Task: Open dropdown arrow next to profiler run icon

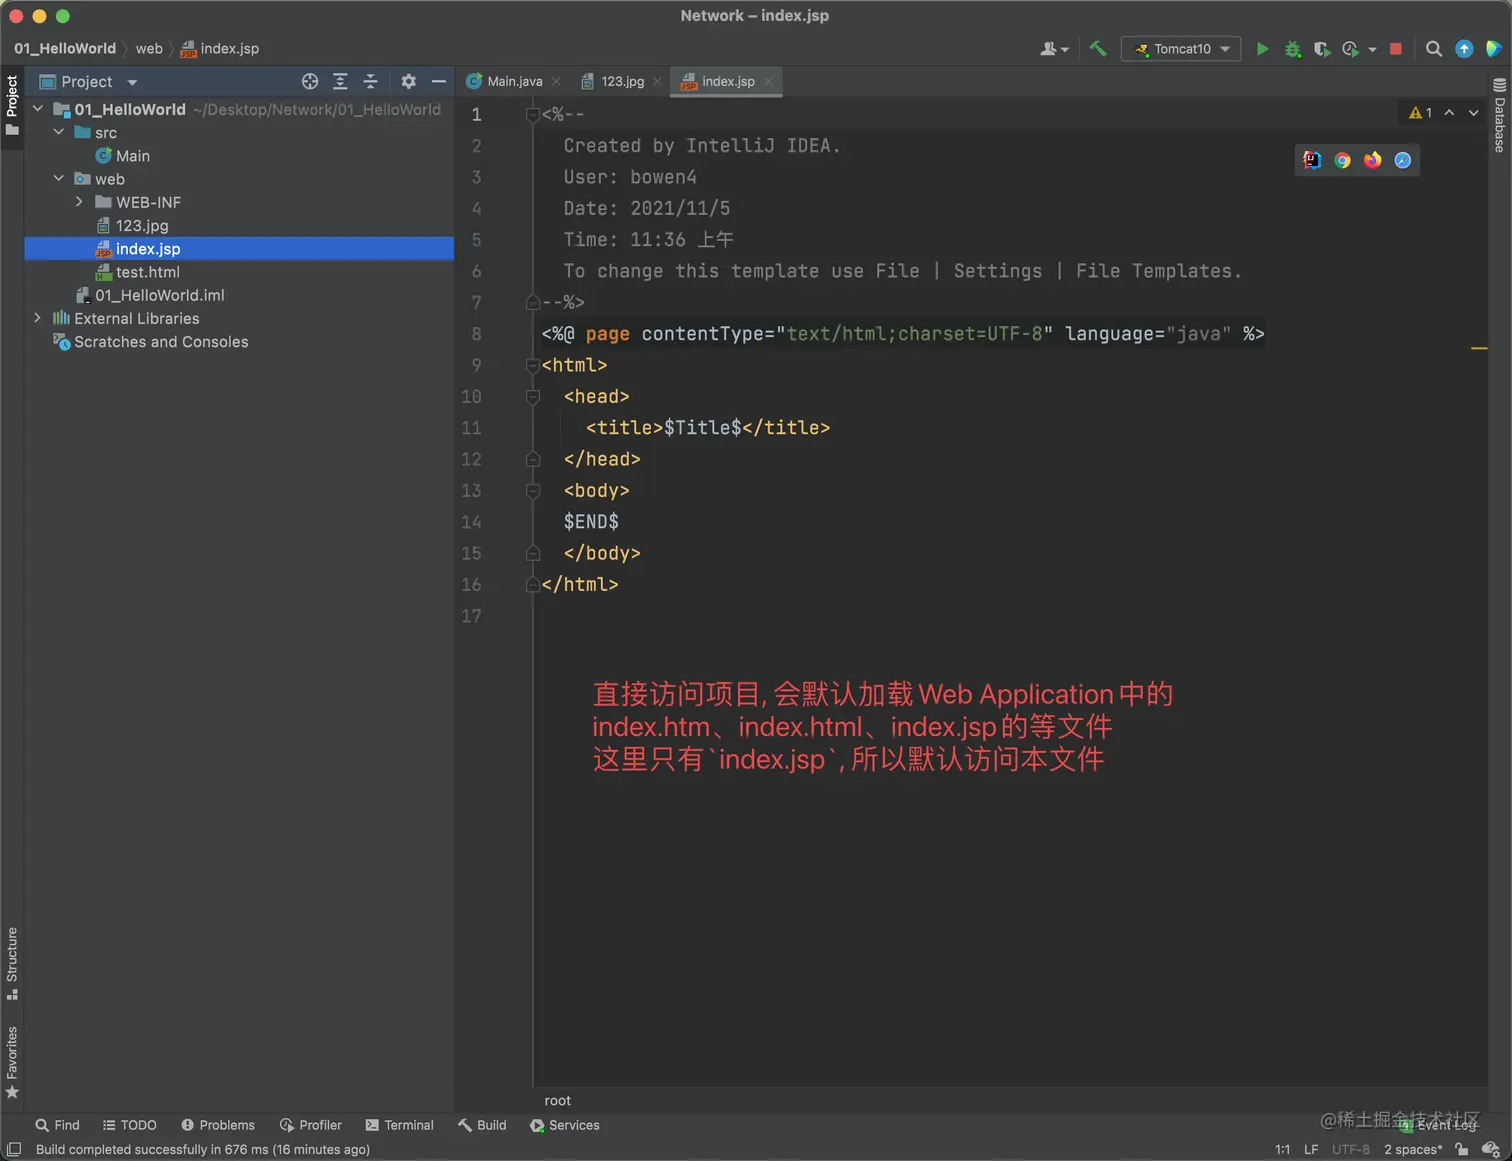Action: click(1372, 49)
